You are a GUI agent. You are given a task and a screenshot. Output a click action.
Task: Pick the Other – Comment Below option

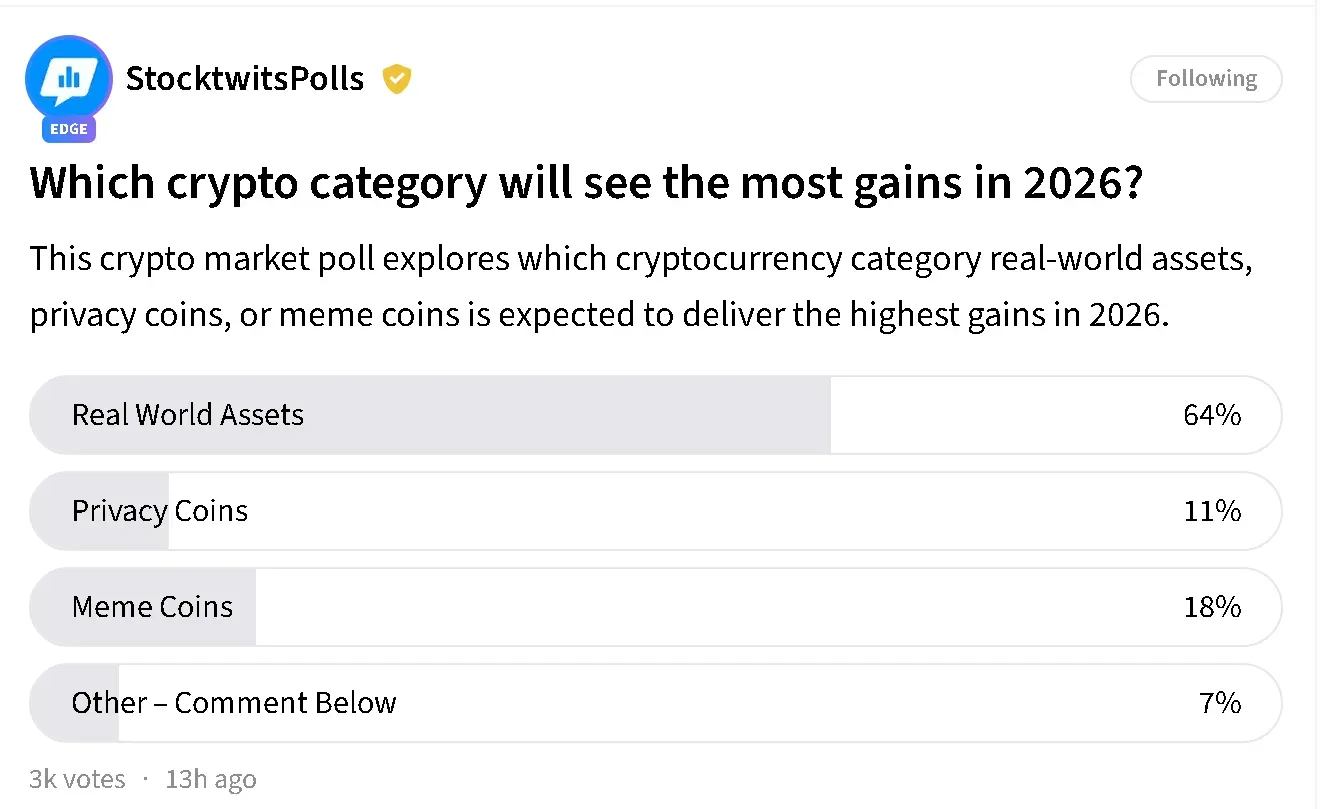tap(234, 703)
